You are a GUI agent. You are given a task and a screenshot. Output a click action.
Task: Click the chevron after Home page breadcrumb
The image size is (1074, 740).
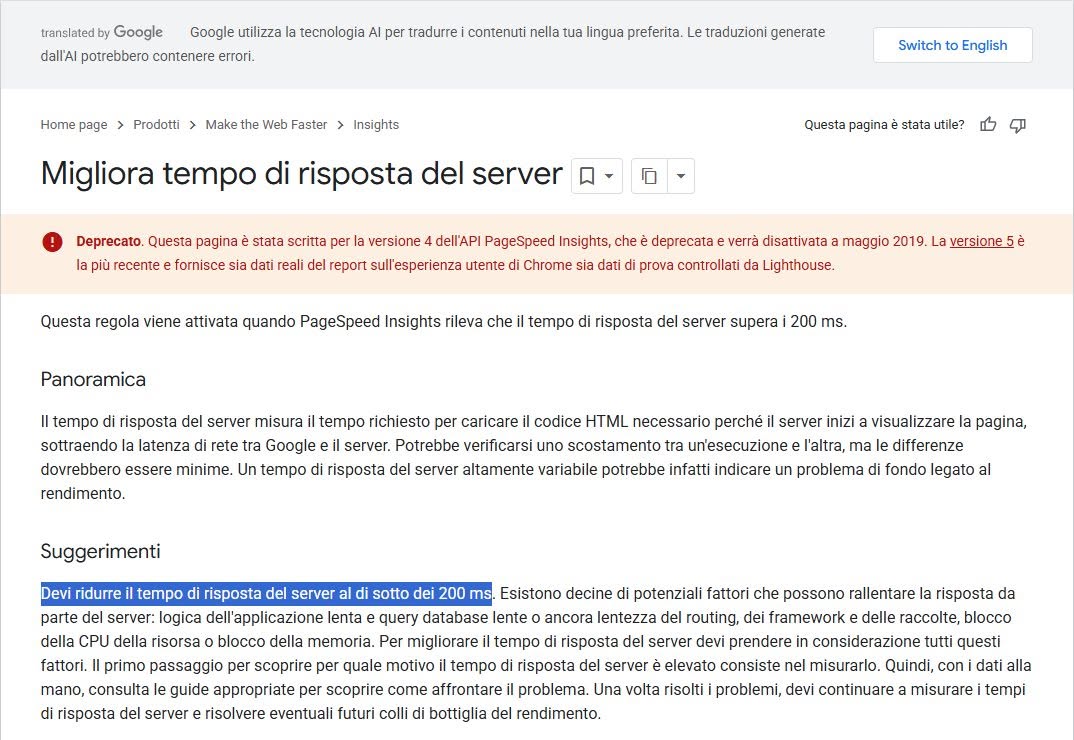121,125
